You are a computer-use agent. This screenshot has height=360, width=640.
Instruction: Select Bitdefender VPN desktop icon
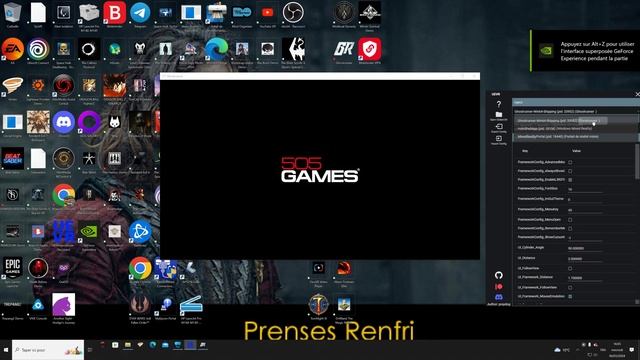click(369, 51)
